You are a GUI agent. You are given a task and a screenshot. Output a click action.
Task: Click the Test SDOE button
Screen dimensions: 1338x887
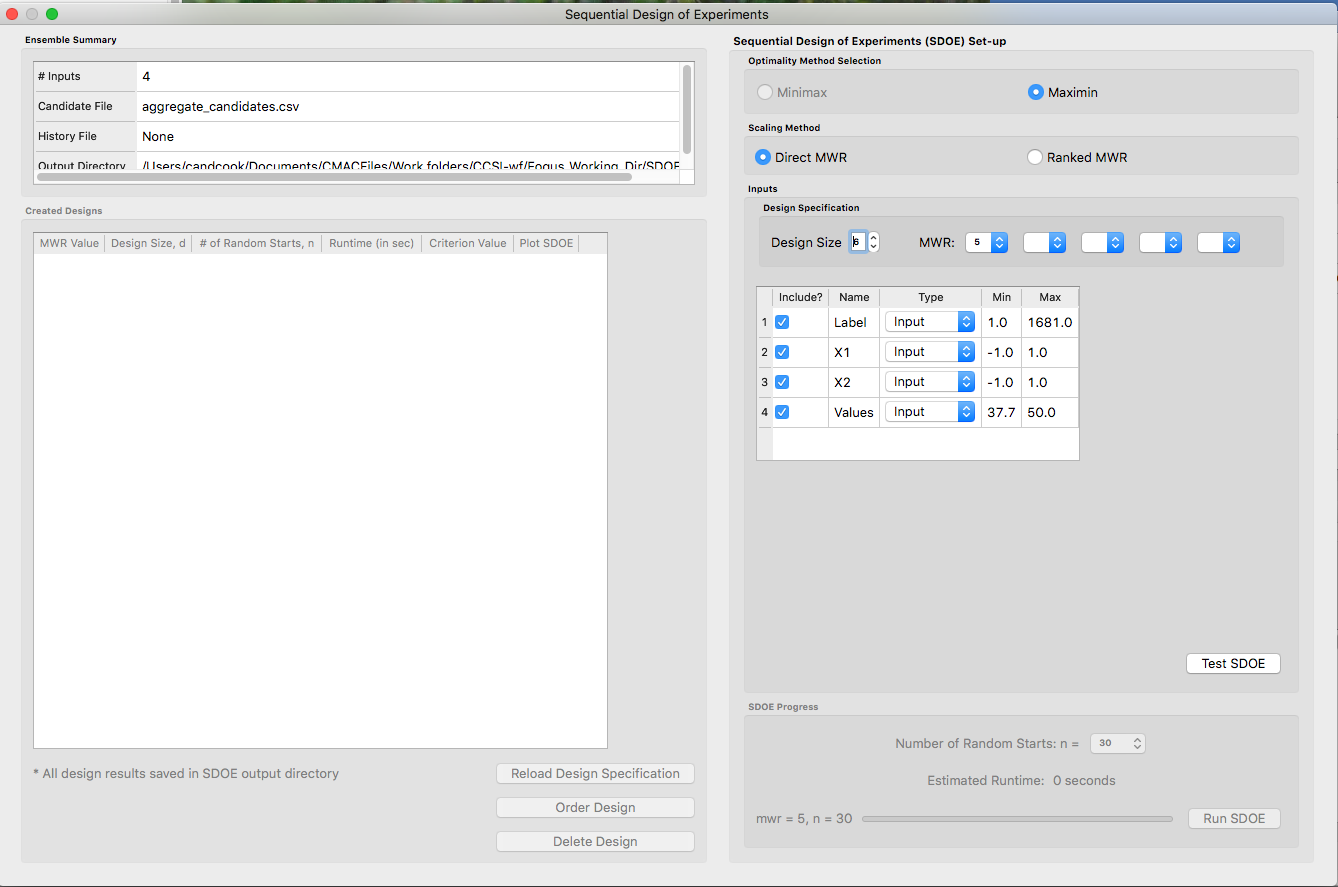coord(1233,663)
